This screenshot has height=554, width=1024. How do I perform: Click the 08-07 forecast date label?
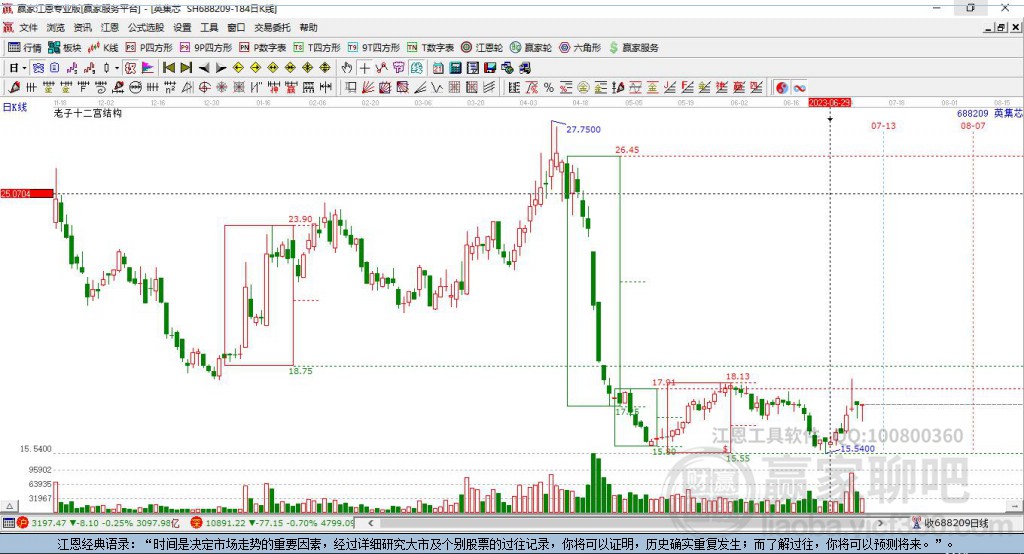tap(972, 125)
